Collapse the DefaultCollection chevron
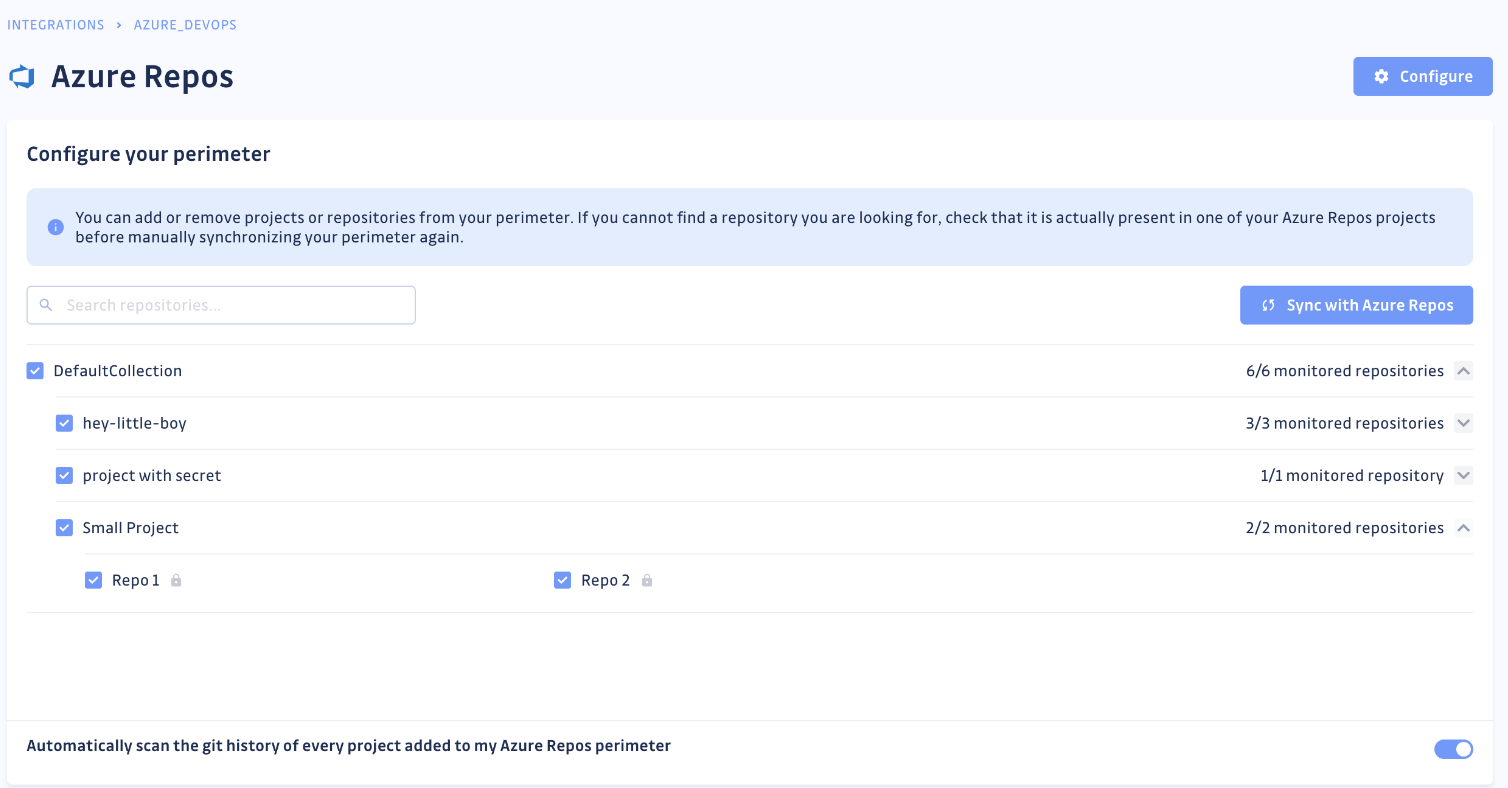The width and height of the screenshot is (1508, 788). point(1463,371)
